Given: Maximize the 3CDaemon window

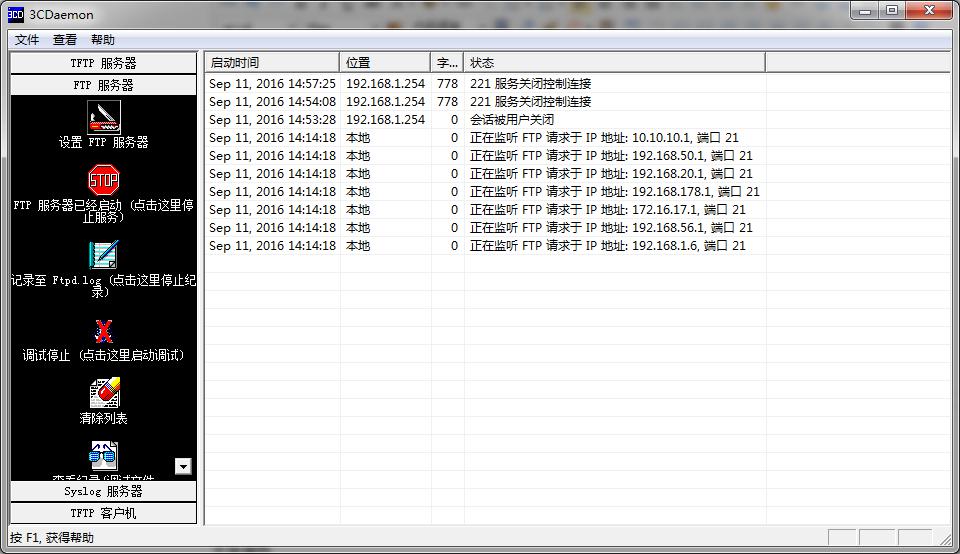Looking at the screenshot, I should (x=892, y=10).
